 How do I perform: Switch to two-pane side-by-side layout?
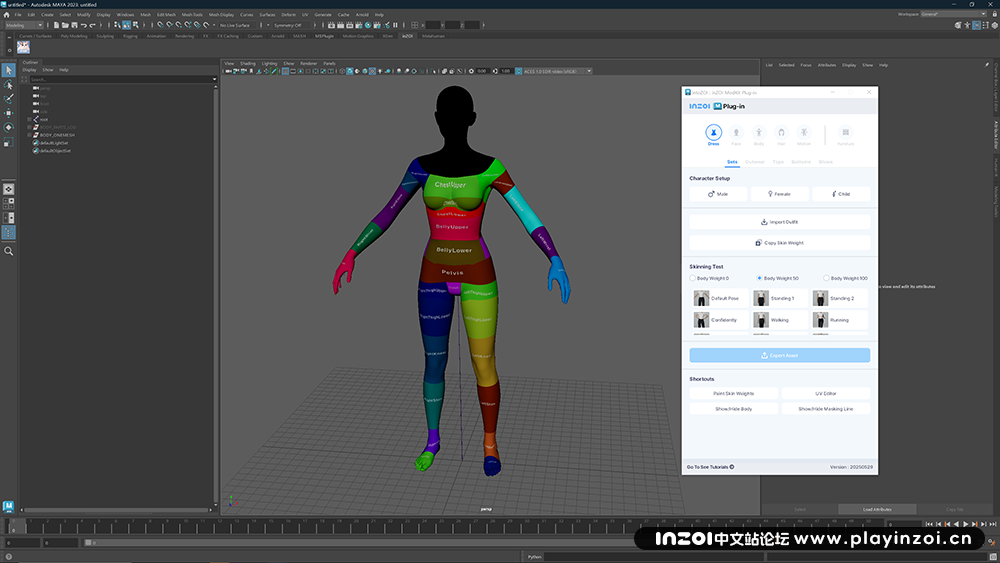[x=8, y=217]
